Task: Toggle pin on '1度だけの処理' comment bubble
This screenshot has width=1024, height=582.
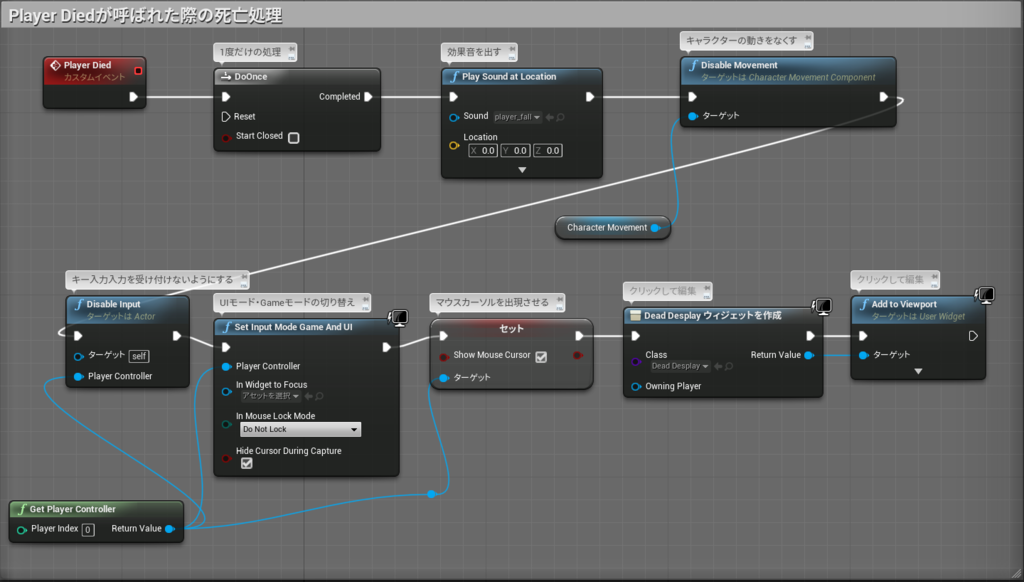Action: click(x=291, y=49)
